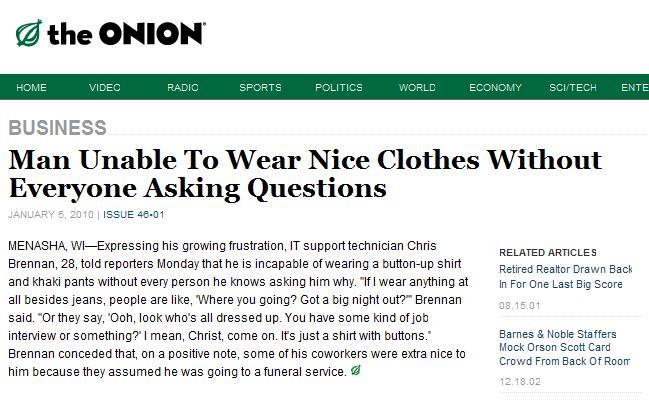The width and height of the screenshot is (649, 405).
Task: Open the article headline link
Action: (304, 173)
